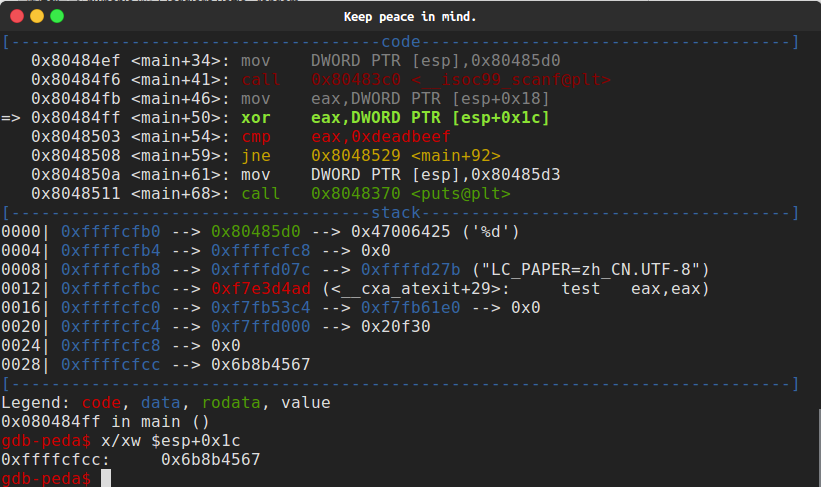Click stack address 0xffffcfb4

tap(110, 250)
